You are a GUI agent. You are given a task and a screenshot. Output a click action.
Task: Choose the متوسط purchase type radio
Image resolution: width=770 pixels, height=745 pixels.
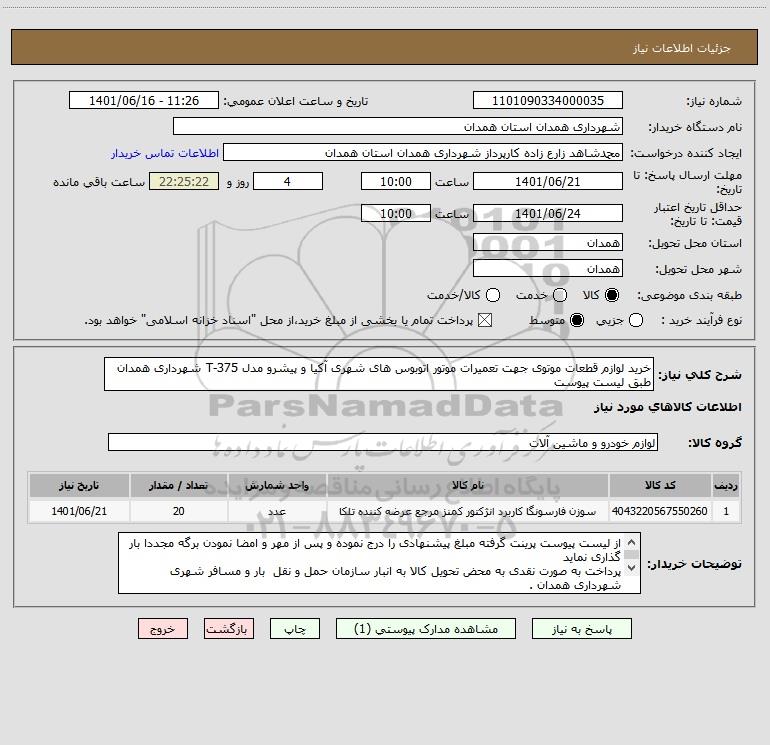(x=577, y=320)
